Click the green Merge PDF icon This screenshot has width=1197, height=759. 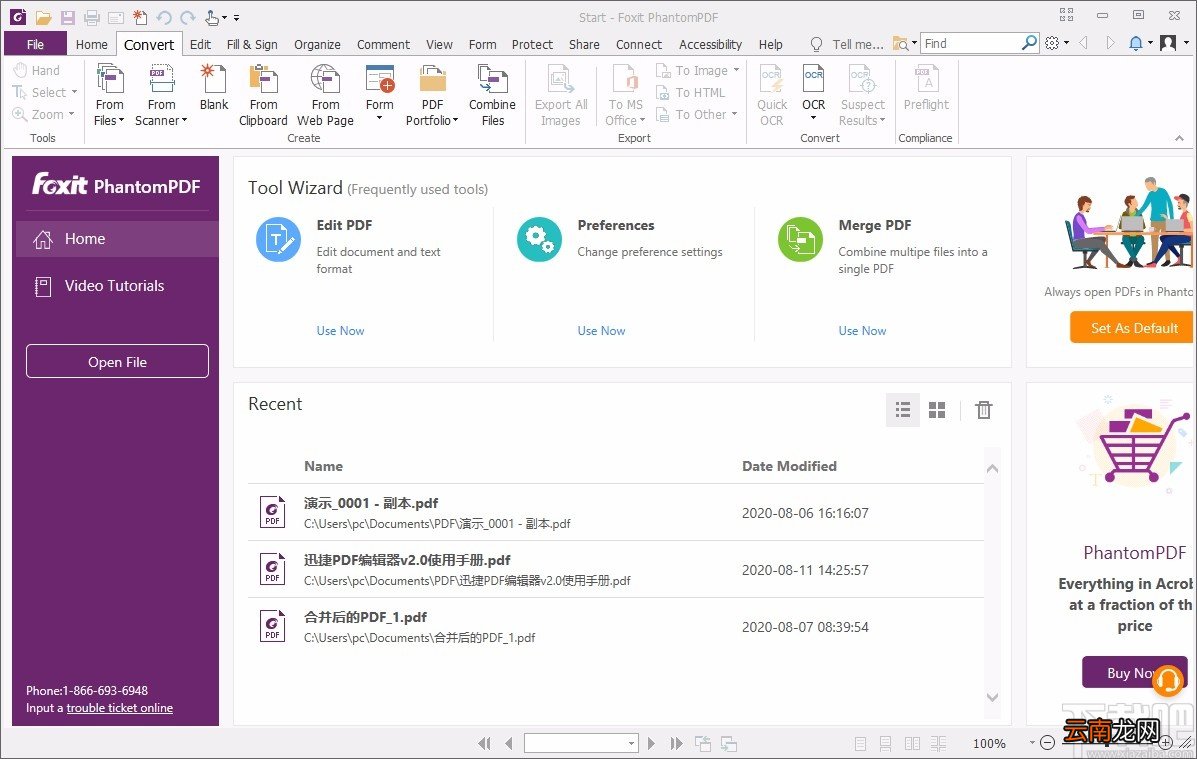[800, 240]
